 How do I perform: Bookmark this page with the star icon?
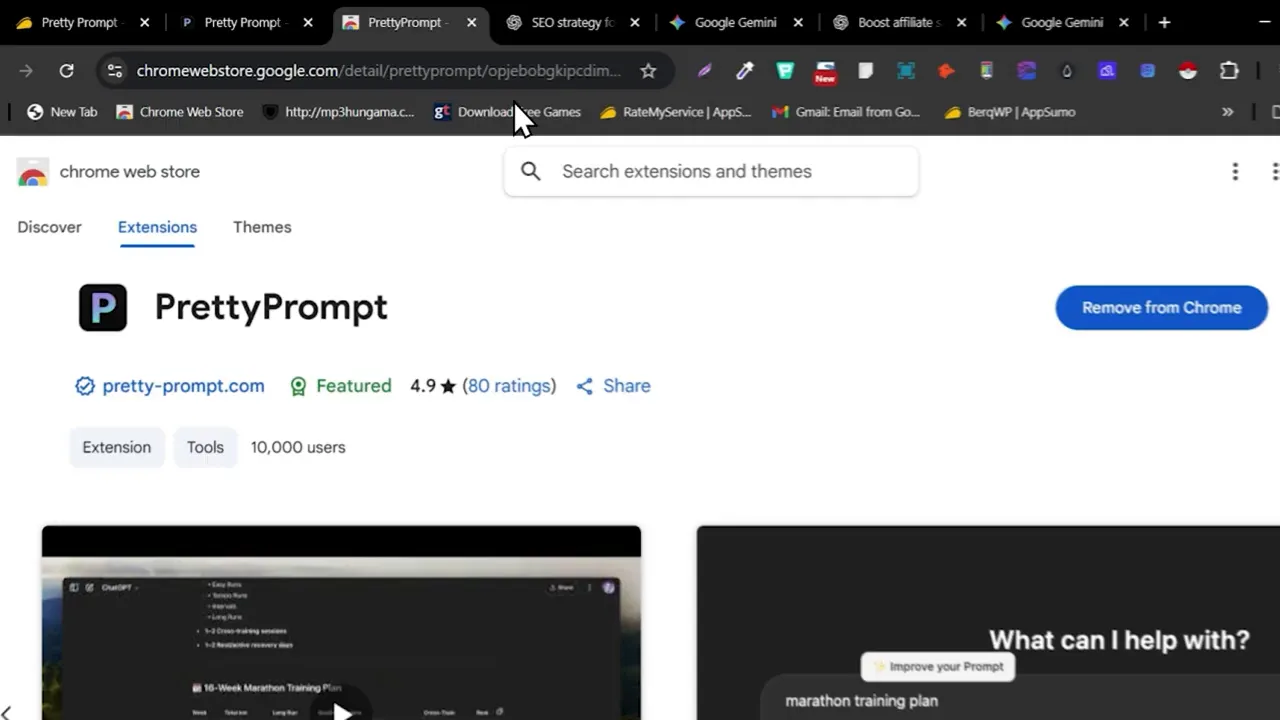click(648, 70)
